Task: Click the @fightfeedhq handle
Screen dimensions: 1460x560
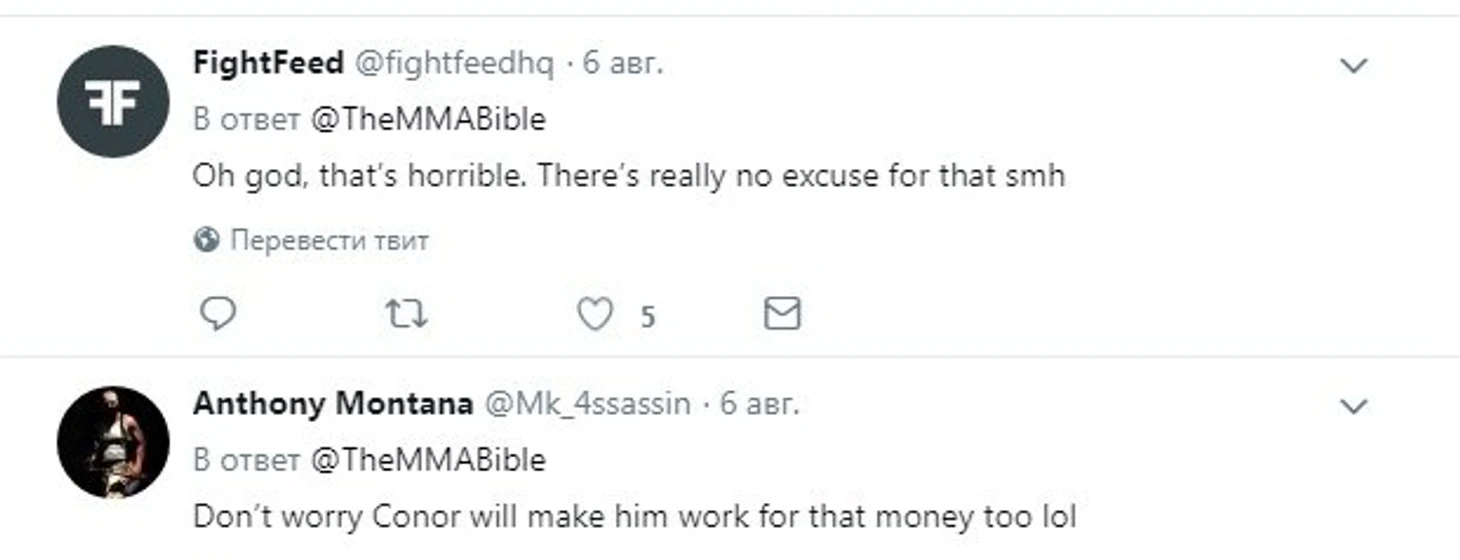Action: (455, 64)
